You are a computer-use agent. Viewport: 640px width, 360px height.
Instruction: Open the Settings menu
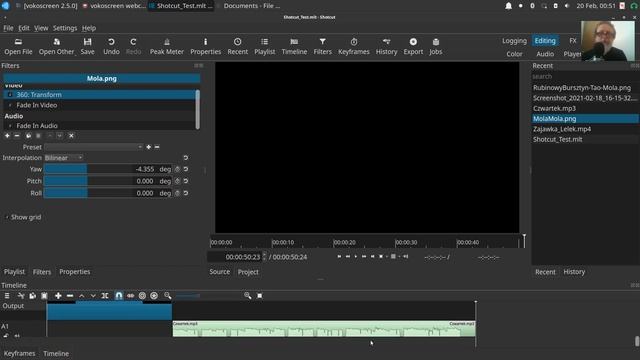[65, 28]
